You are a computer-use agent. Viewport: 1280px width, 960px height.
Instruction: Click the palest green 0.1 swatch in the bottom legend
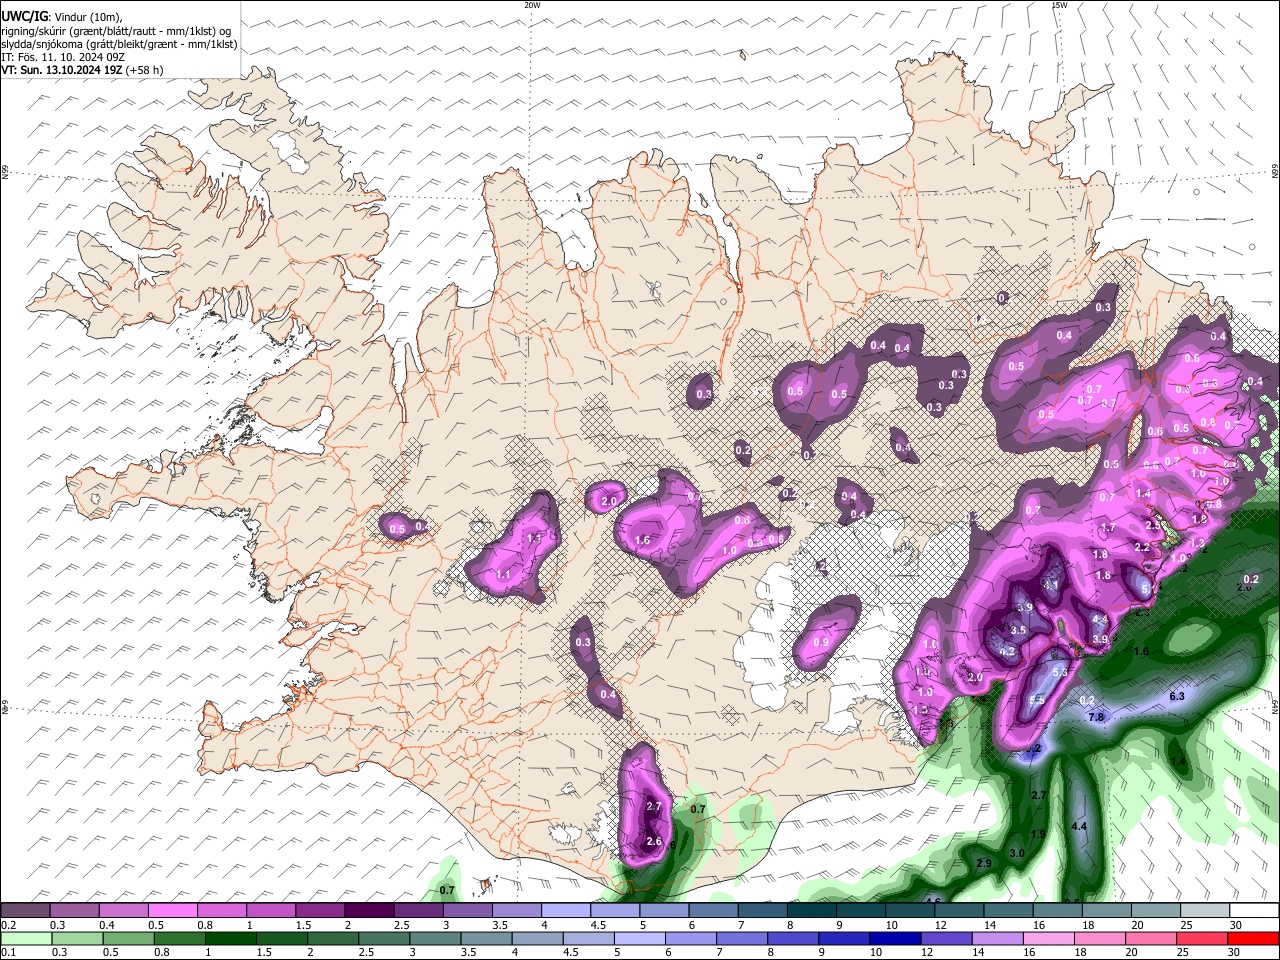[26, 938]
